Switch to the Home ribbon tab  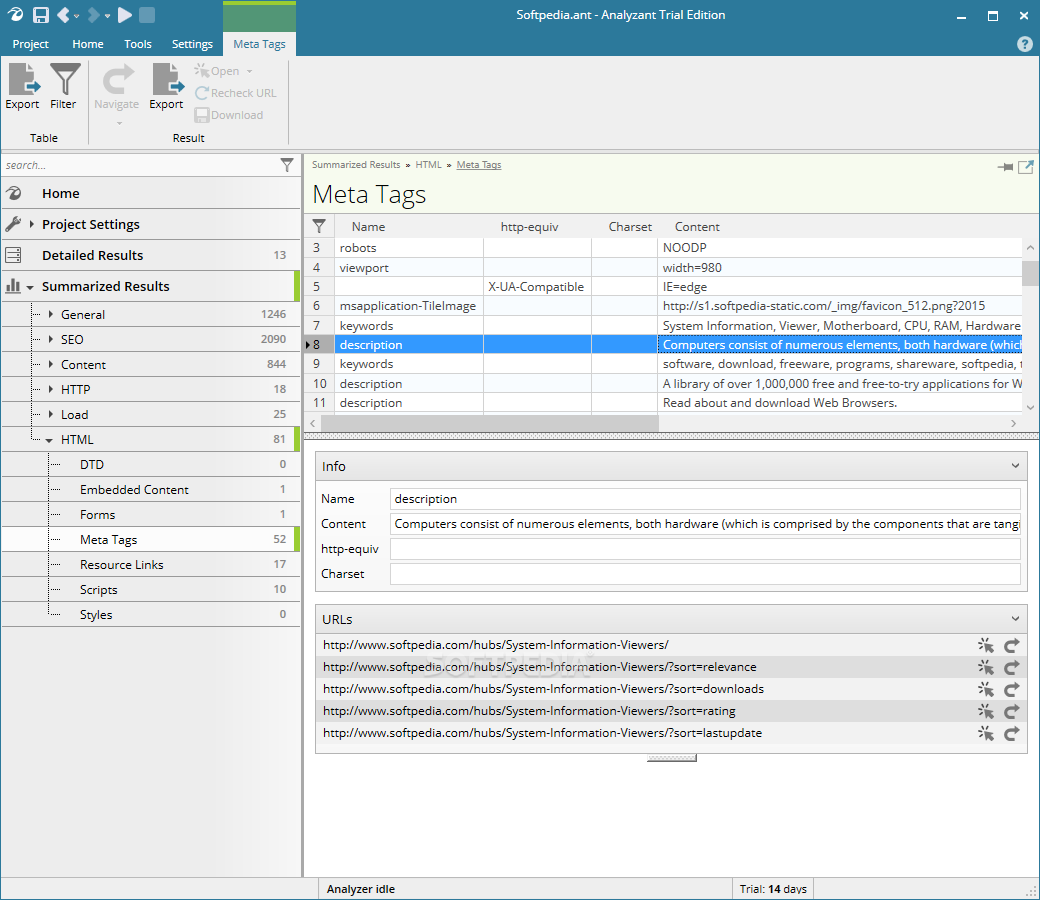tap(88, 44)
